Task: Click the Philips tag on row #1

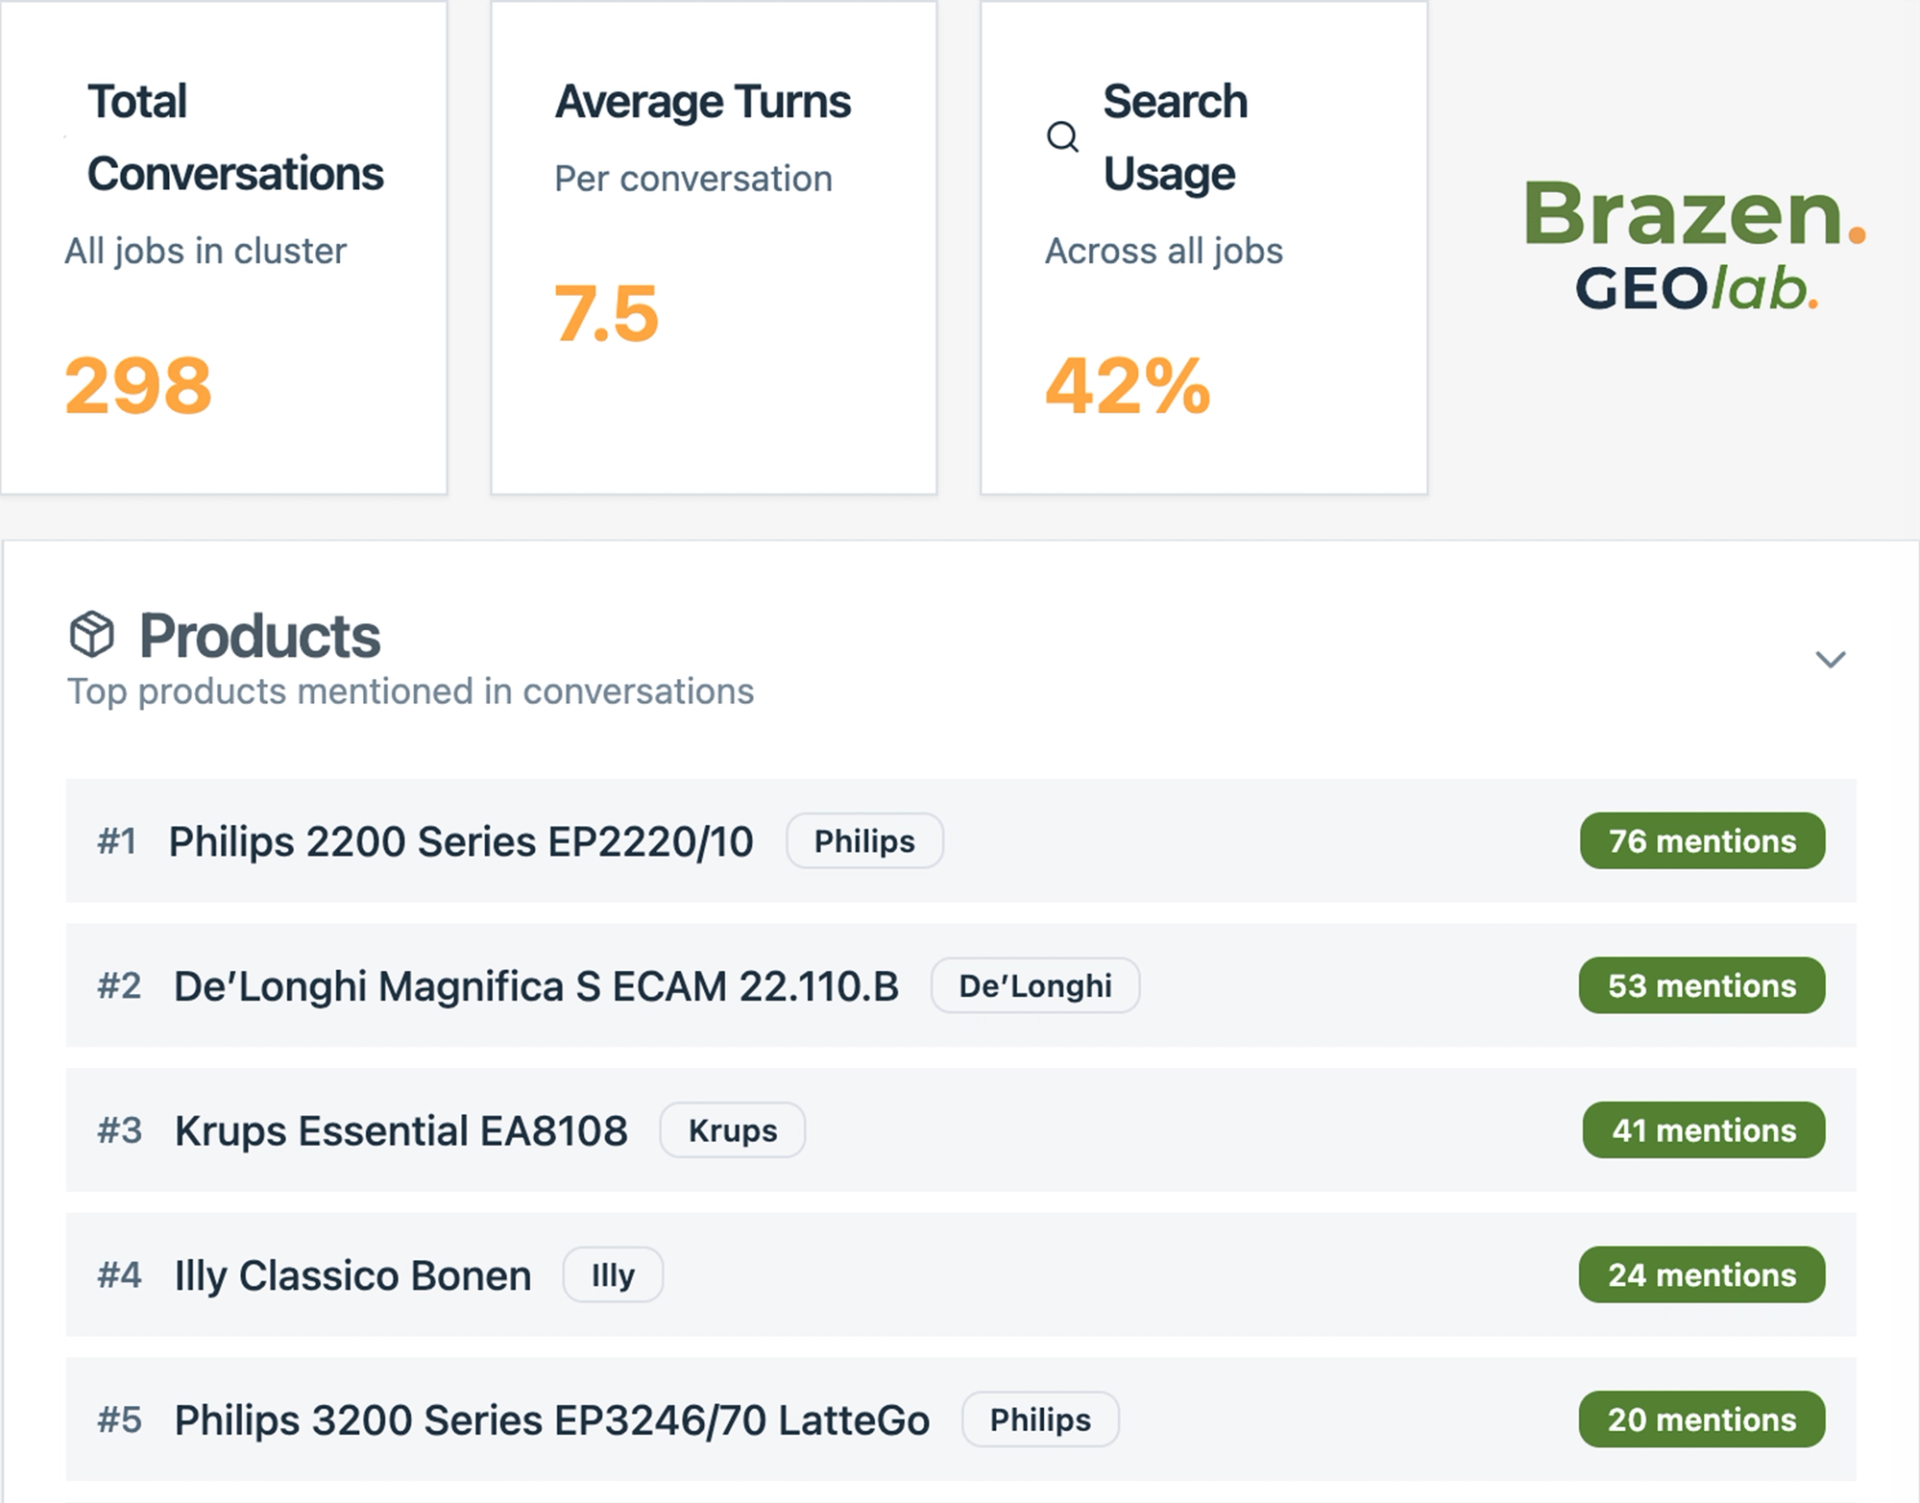Action: click(x=864, y=841)
